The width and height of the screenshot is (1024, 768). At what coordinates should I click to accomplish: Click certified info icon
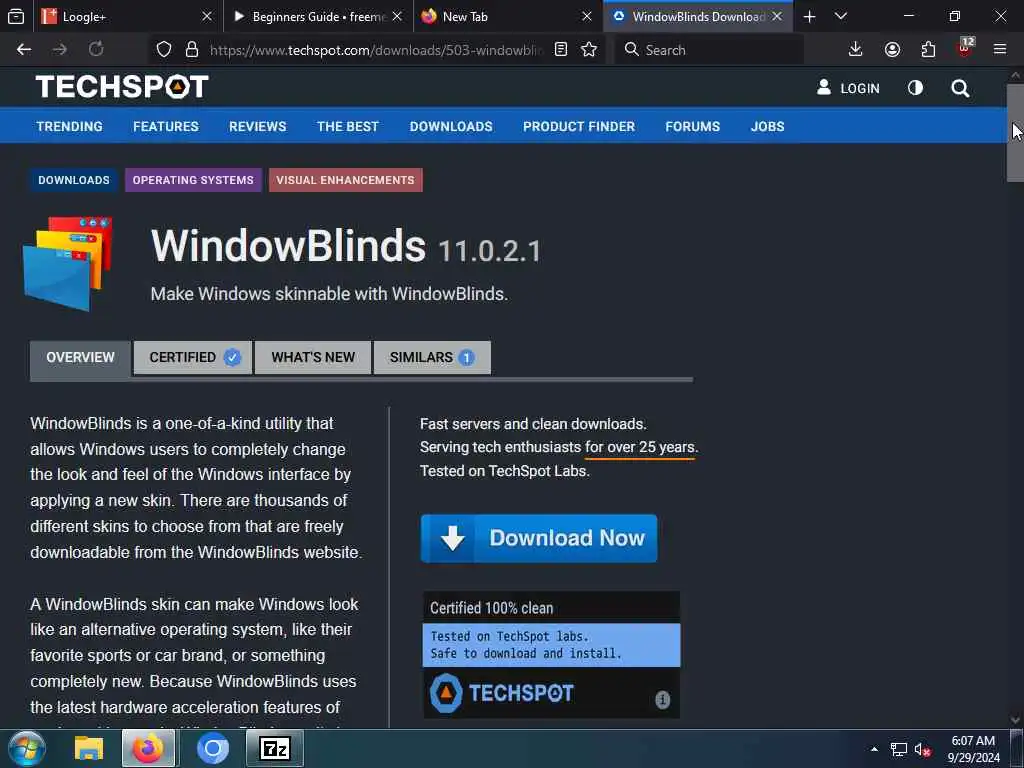[x=662, y=699]
